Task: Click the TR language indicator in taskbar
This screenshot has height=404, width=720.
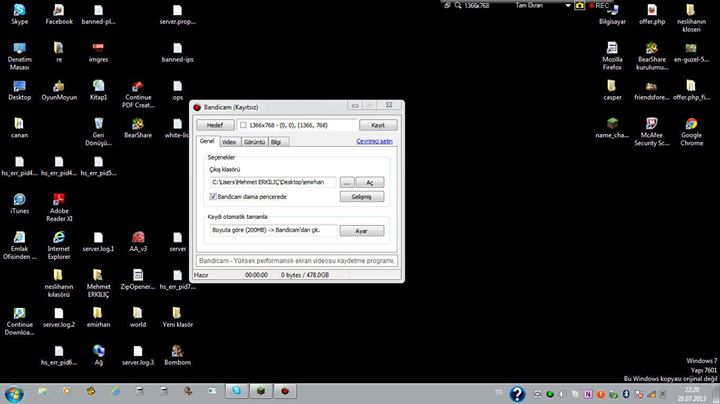Action: [498, 393]
